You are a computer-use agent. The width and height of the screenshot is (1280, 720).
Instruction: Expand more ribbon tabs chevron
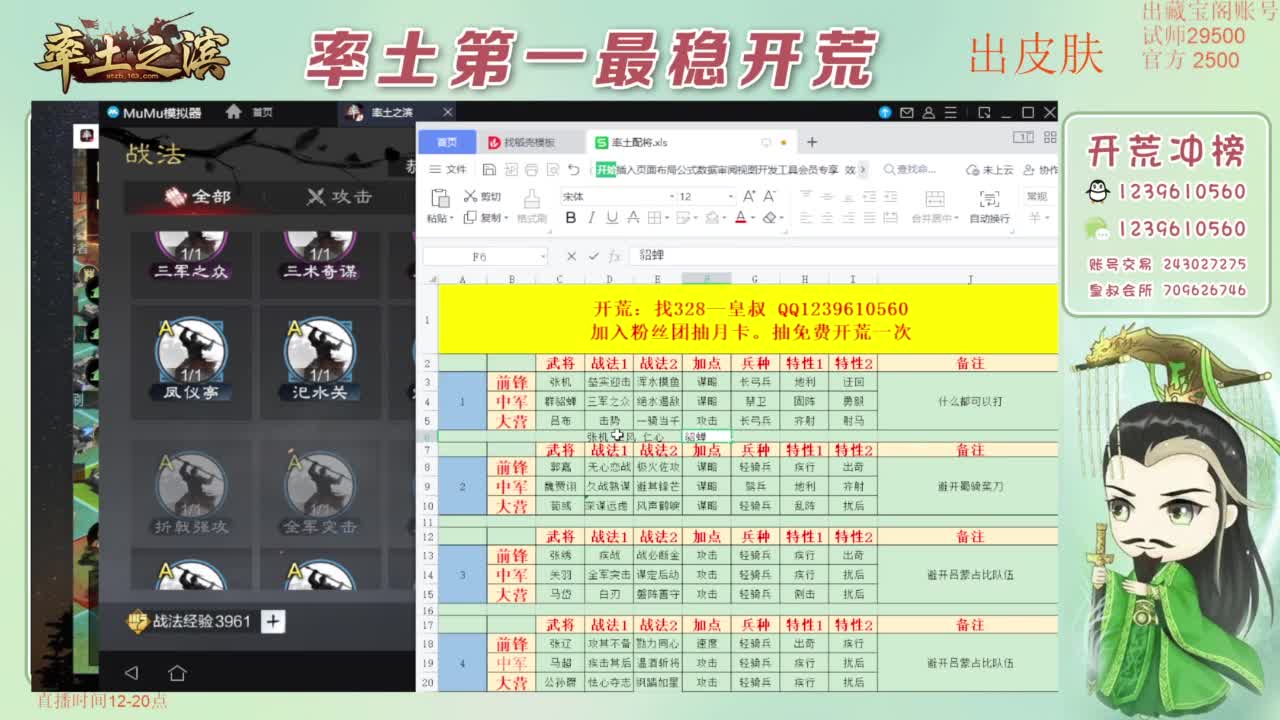coord(864,170)
